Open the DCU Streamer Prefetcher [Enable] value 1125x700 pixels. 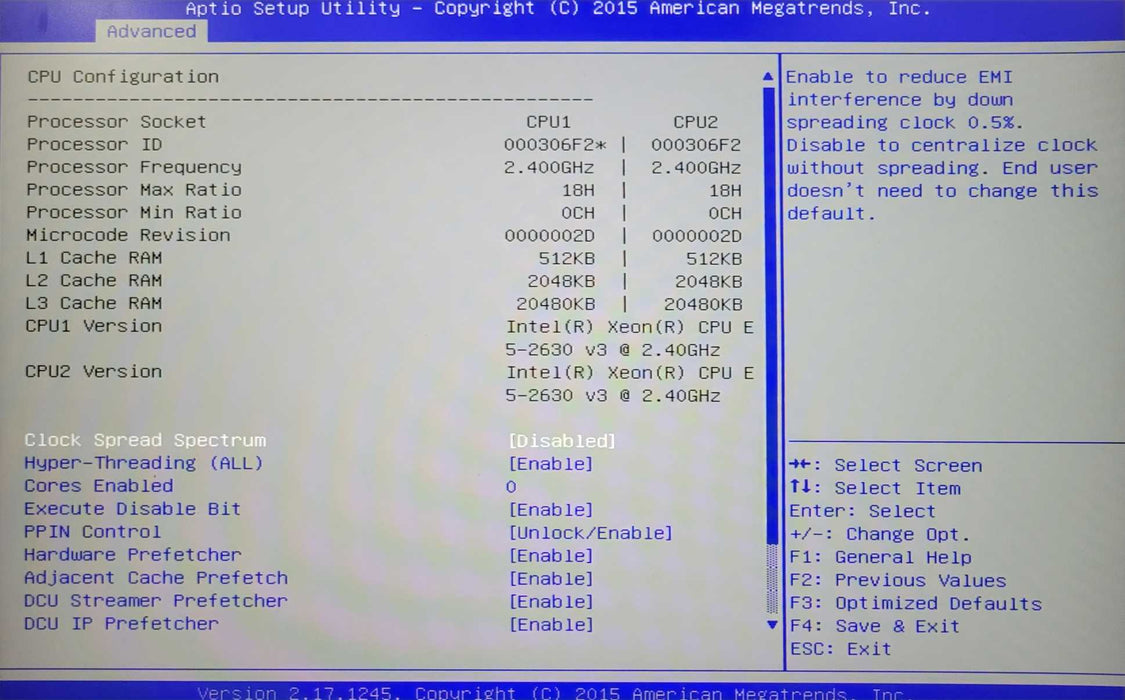[551, 602]
